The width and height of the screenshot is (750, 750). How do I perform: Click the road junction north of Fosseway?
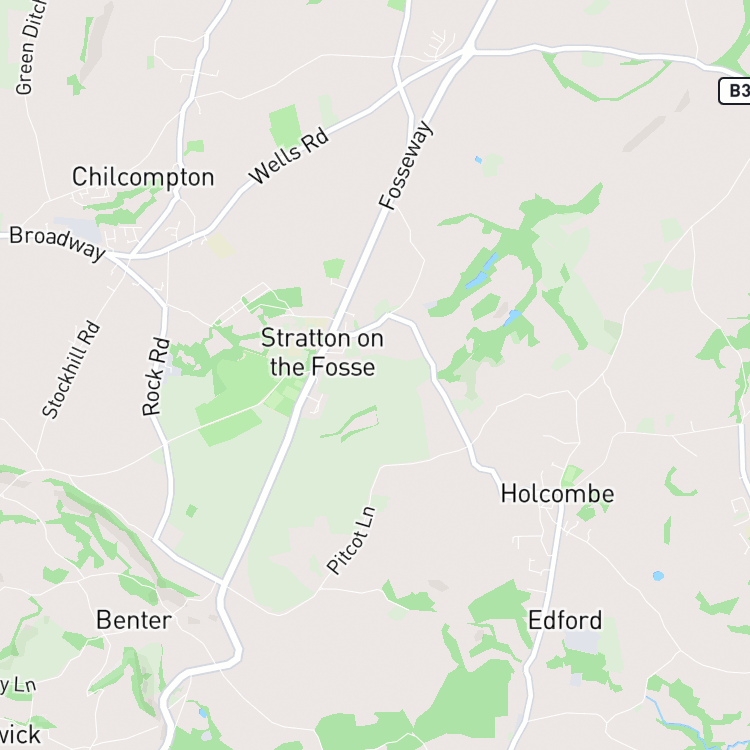tap(469, 49)
